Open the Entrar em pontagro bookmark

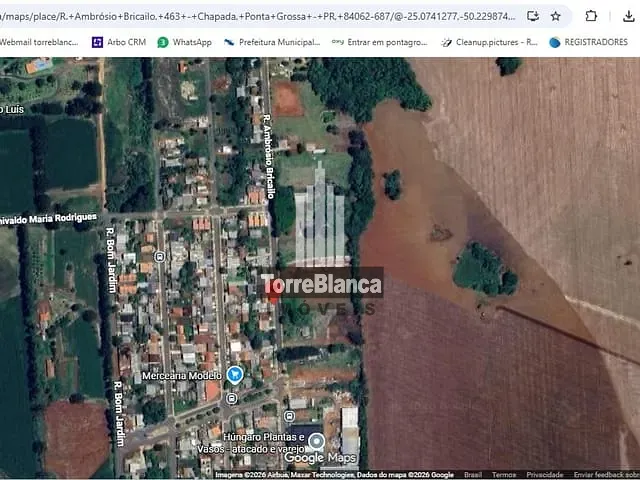coord(379,42)
